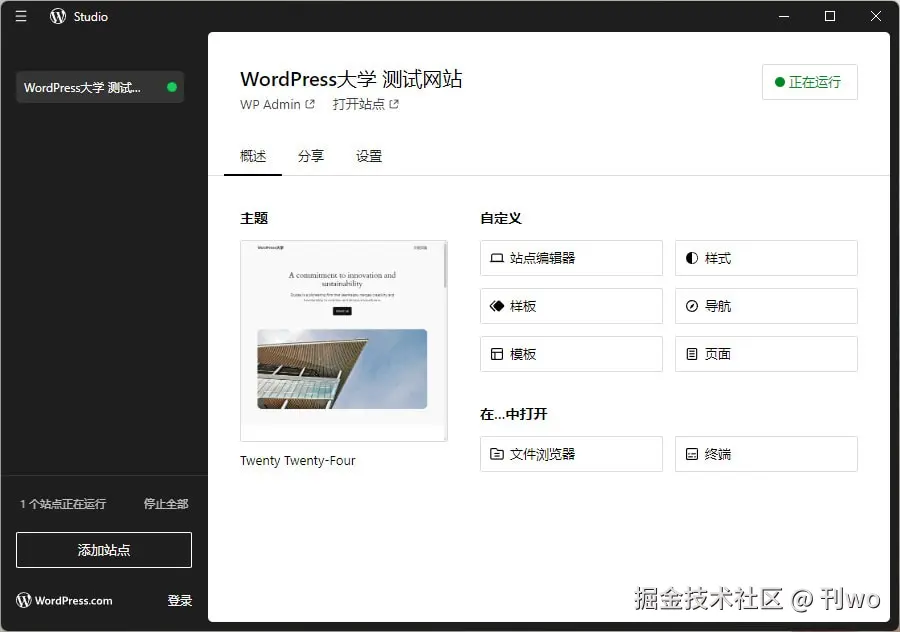Open the 页面 pages button
This screenshot has width=900, height=632.
click(766, 354)
